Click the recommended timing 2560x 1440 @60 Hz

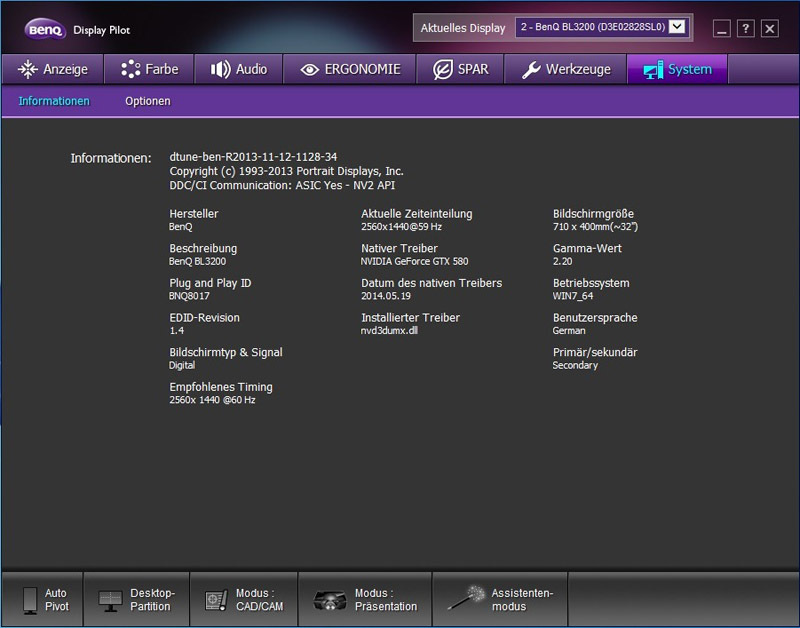[x=212, y=400]
